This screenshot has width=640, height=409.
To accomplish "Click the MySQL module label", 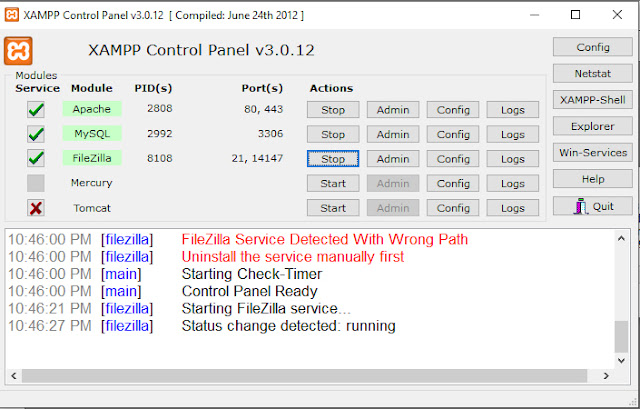I will [x=92, y=133].
